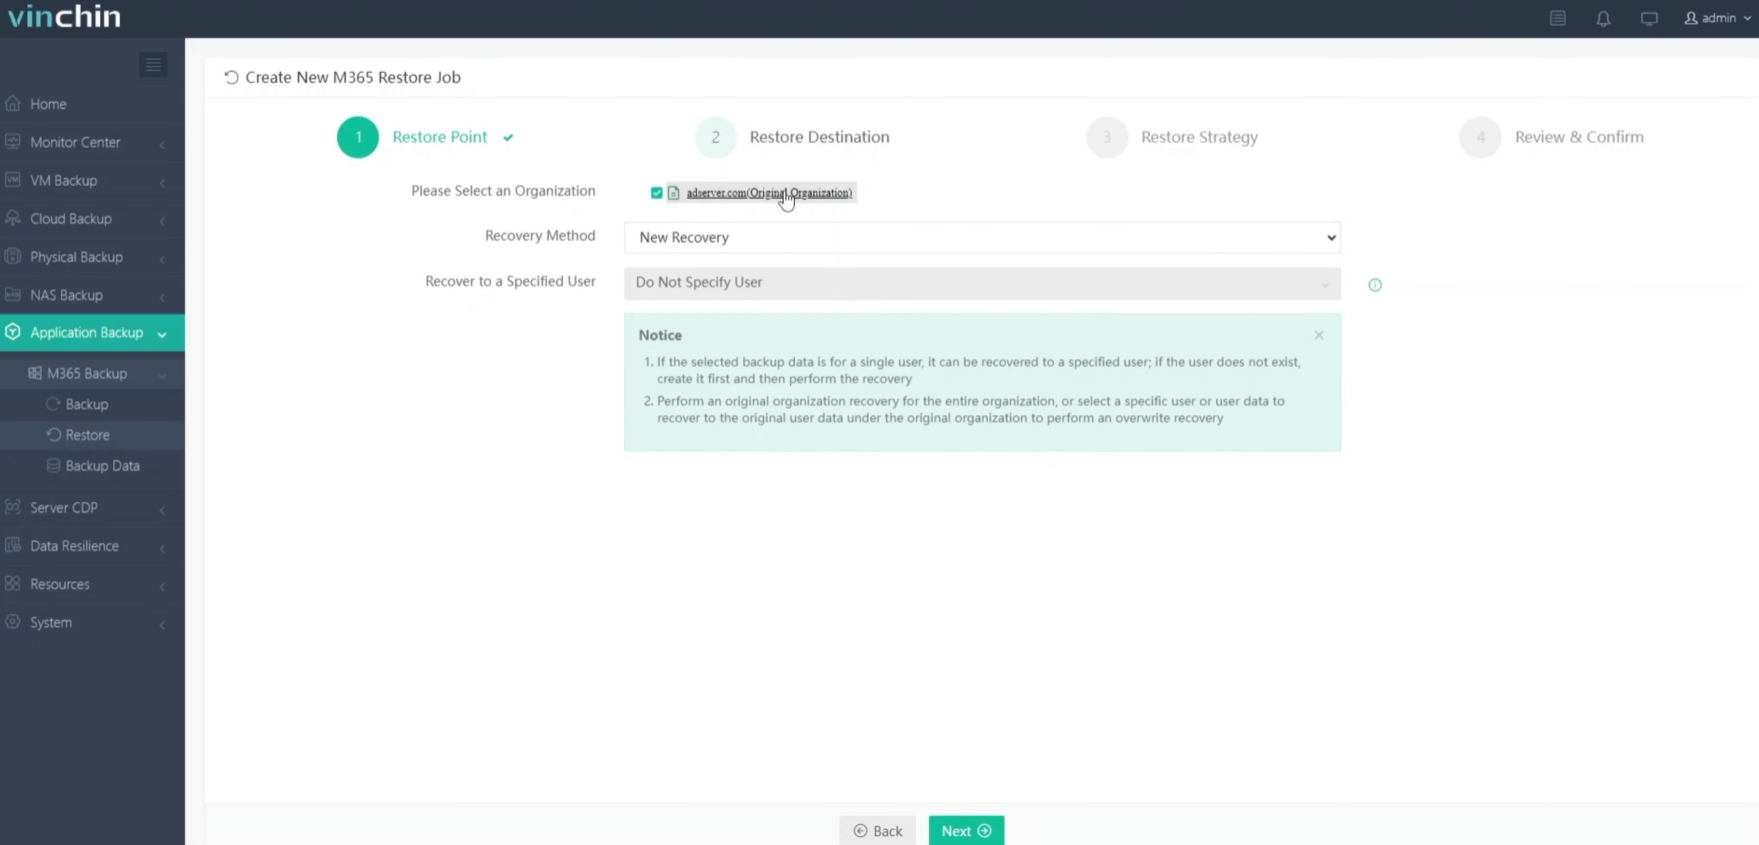Expand Server CDP chevron
Image resolution: width=1759 pixels, height=845 pixels.
point(162,510)
